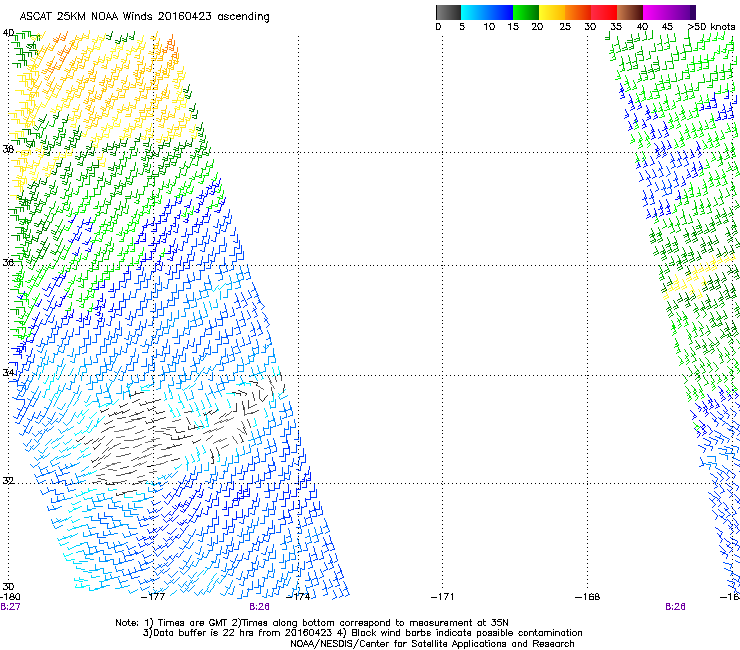The image size is (740, 650).
Task: Pick the brown 35-40 knots color band
Action: (x=630, y=12)
